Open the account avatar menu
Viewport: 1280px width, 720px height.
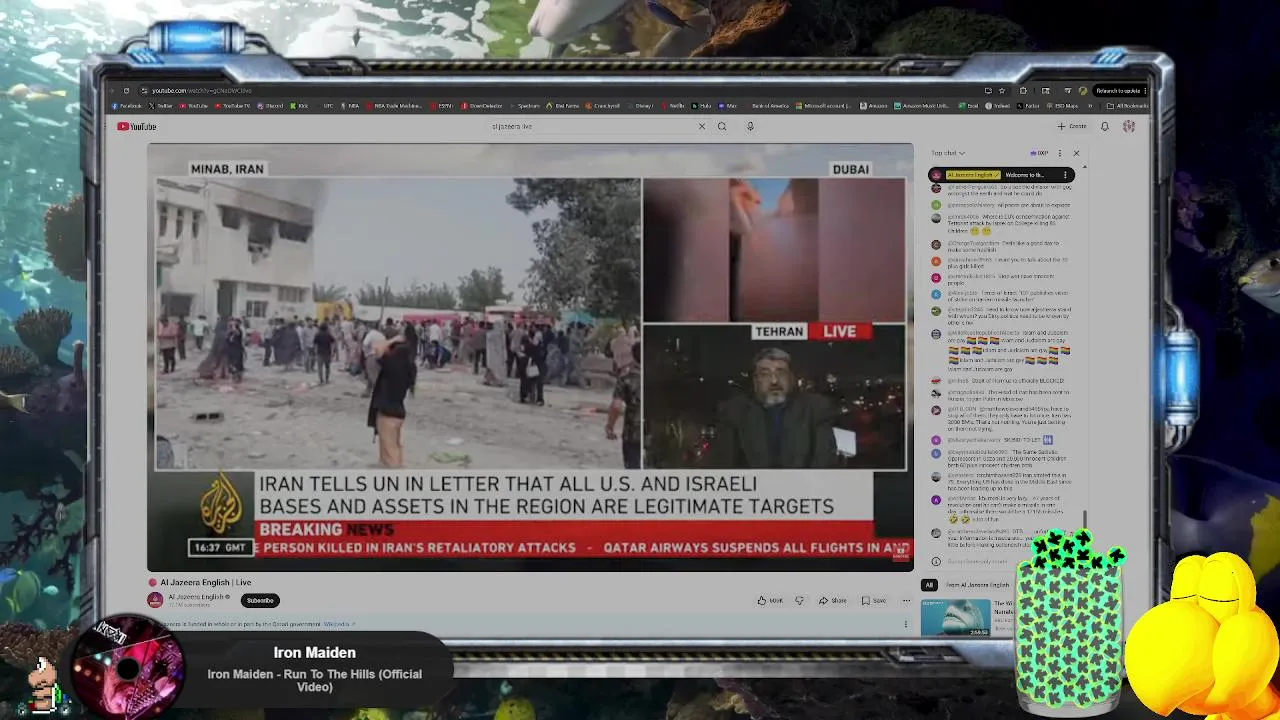pyautogui.click(x=1129, y=126)
